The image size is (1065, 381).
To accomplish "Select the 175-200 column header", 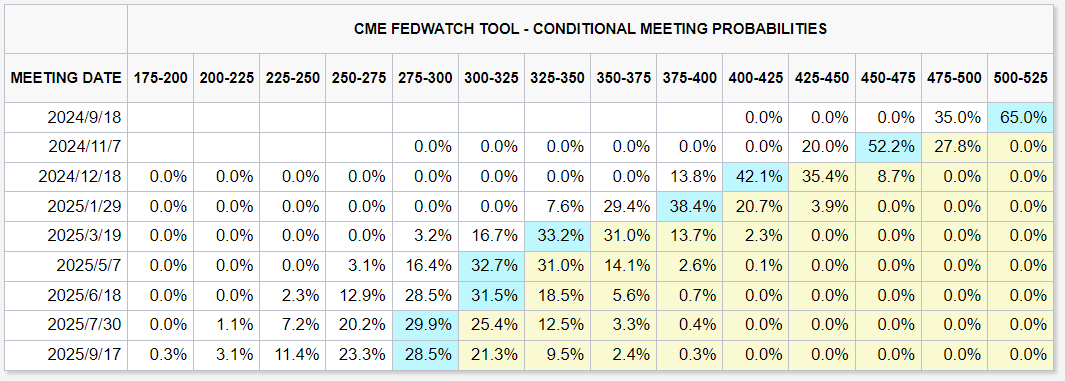I will tap(160, 78).
